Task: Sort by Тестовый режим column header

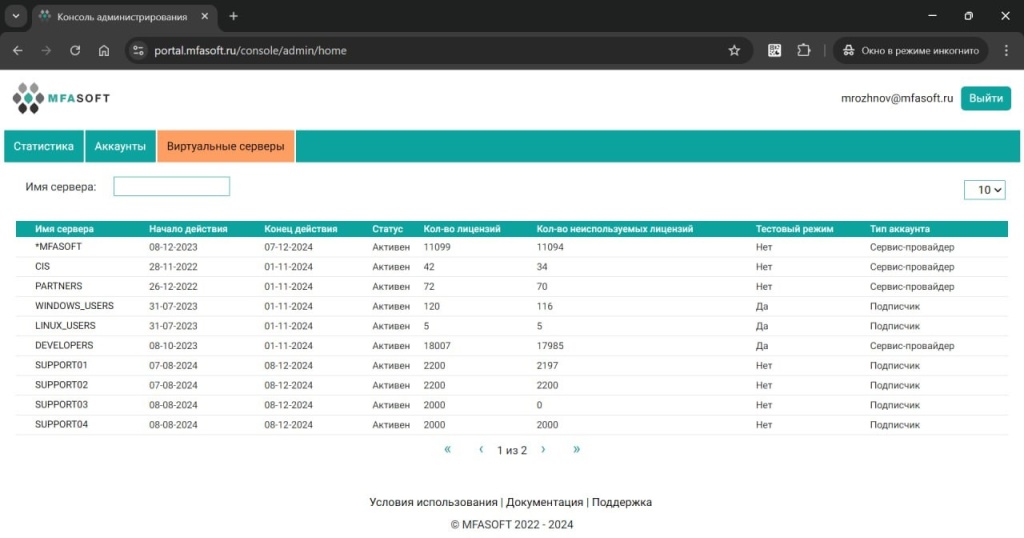Action: click(794, 229)
